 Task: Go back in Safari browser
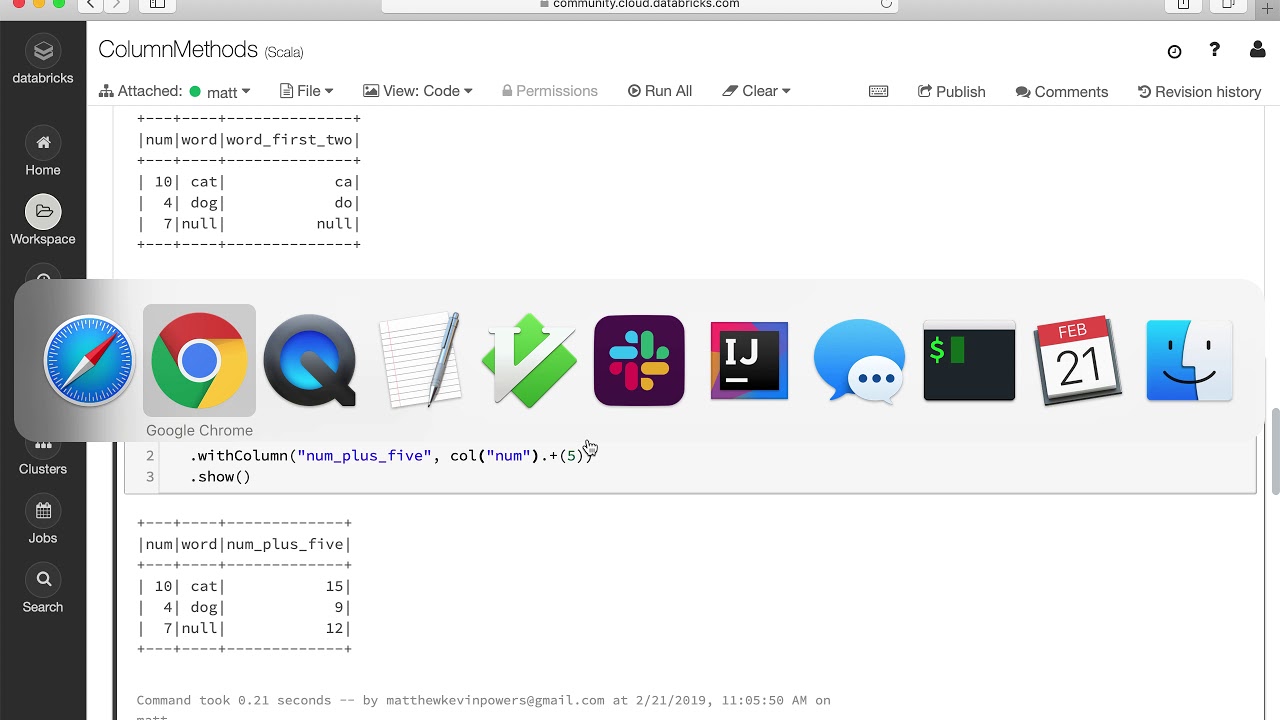[x=90, y=4]
